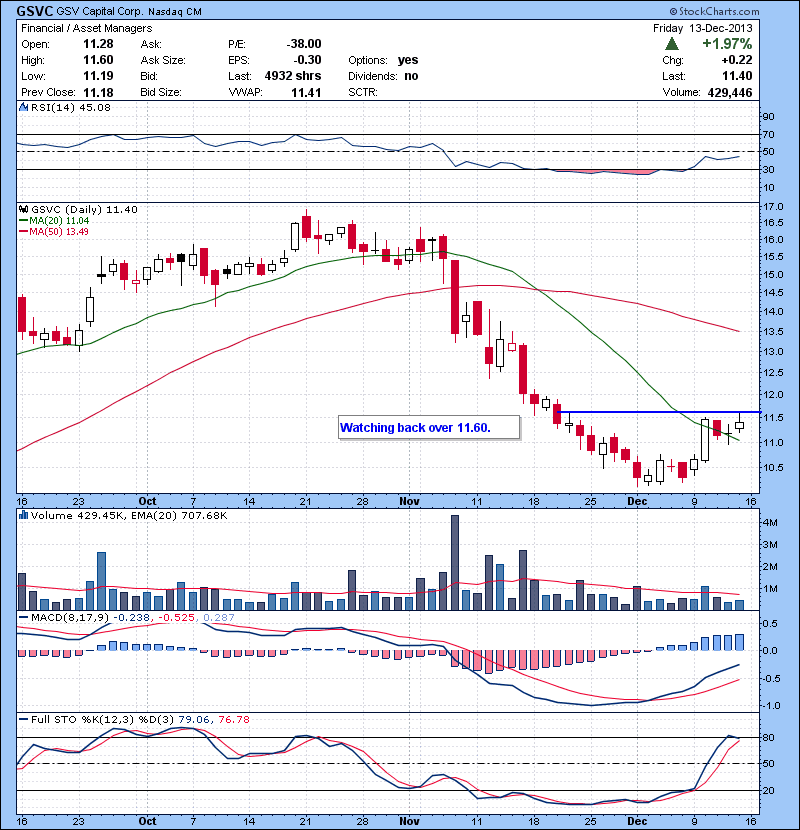Click the Dividends no value
800x830 pixels.
411,76
